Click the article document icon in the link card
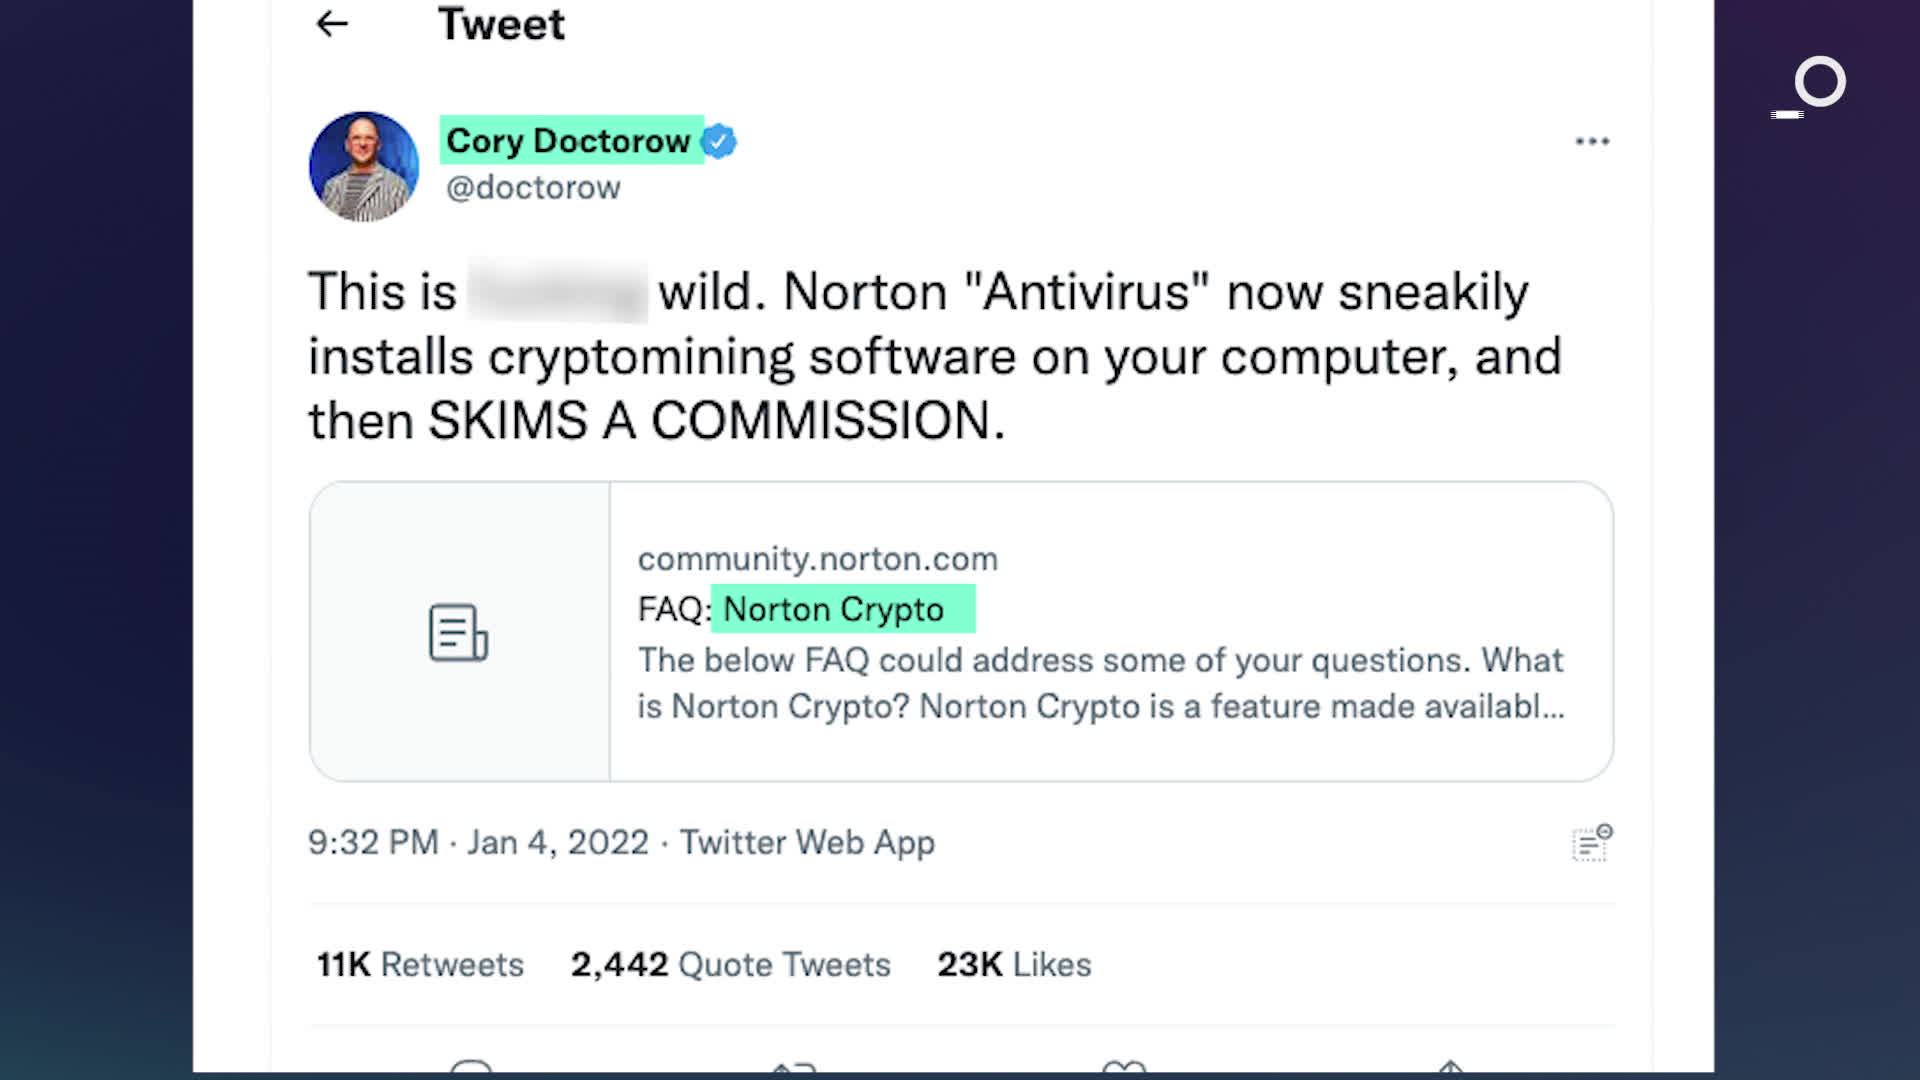Screen dimensions: 1920x1080 [456, 631]
